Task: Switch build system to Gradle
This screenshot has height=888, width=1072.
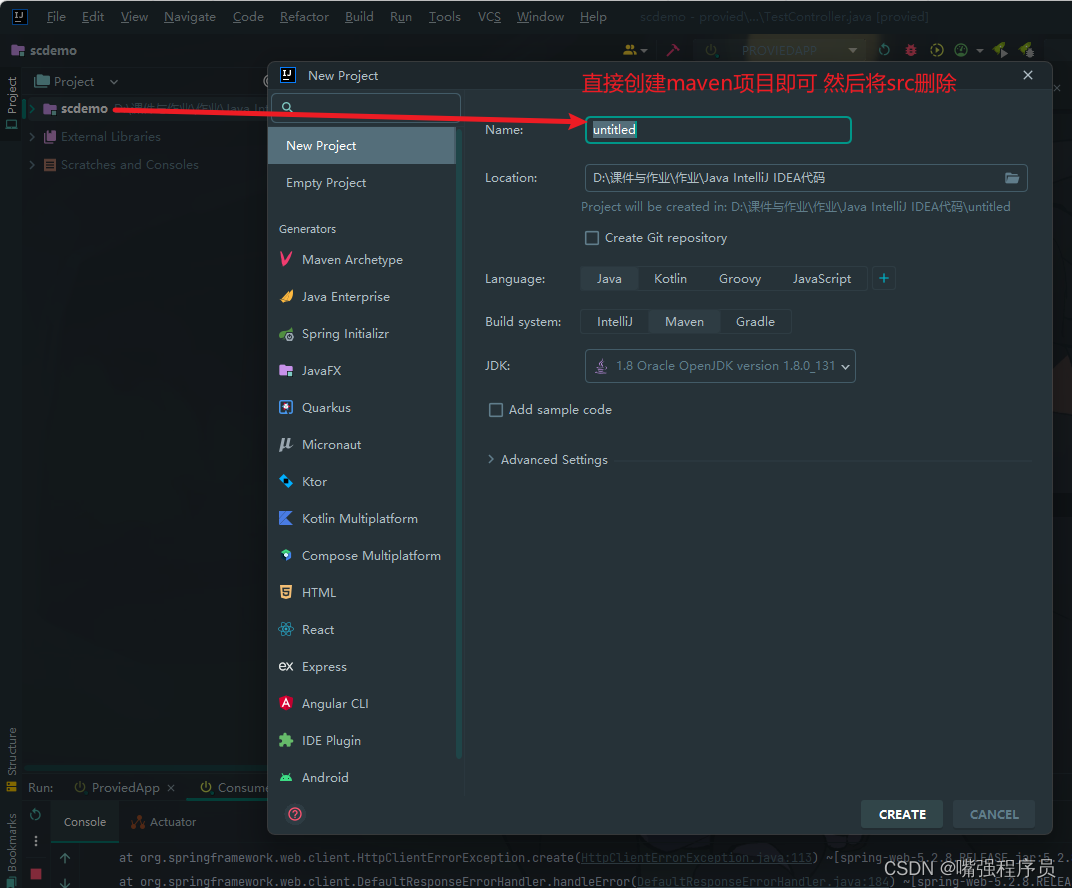Action: (755, 321)
